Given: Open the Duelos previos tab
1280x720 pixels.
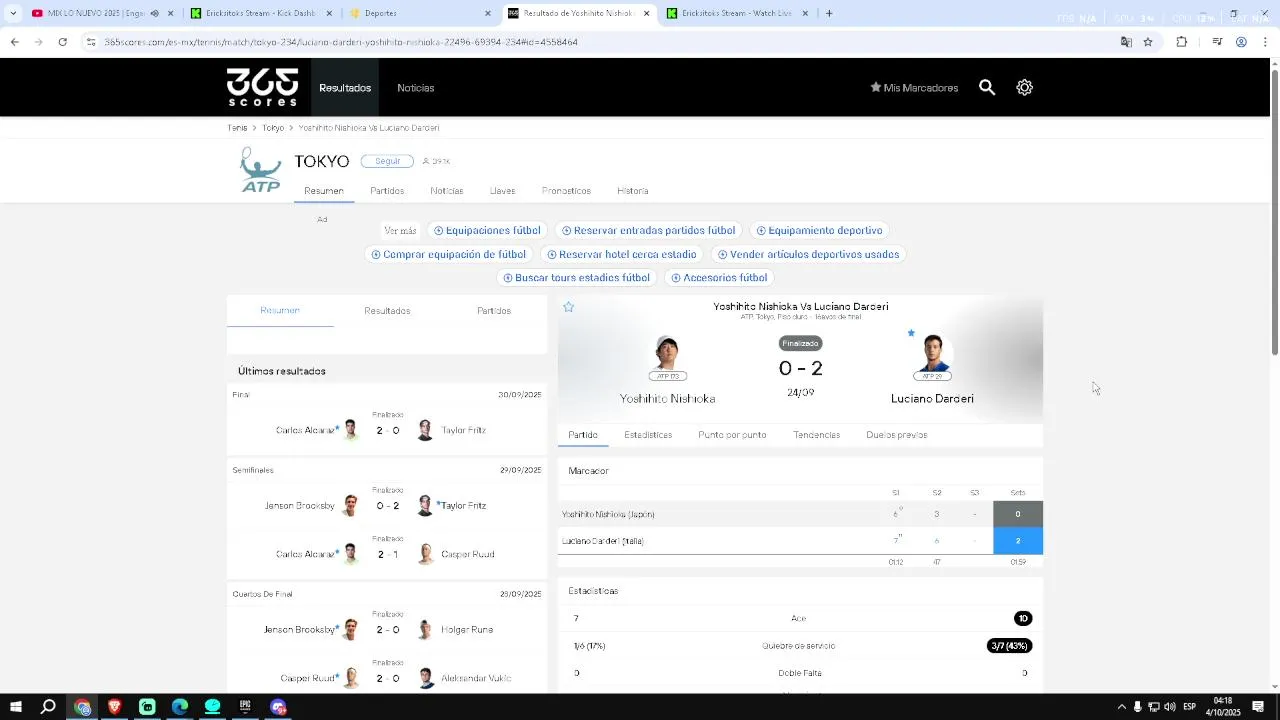Looking at the screenshot, I should (x=897, y=435).
